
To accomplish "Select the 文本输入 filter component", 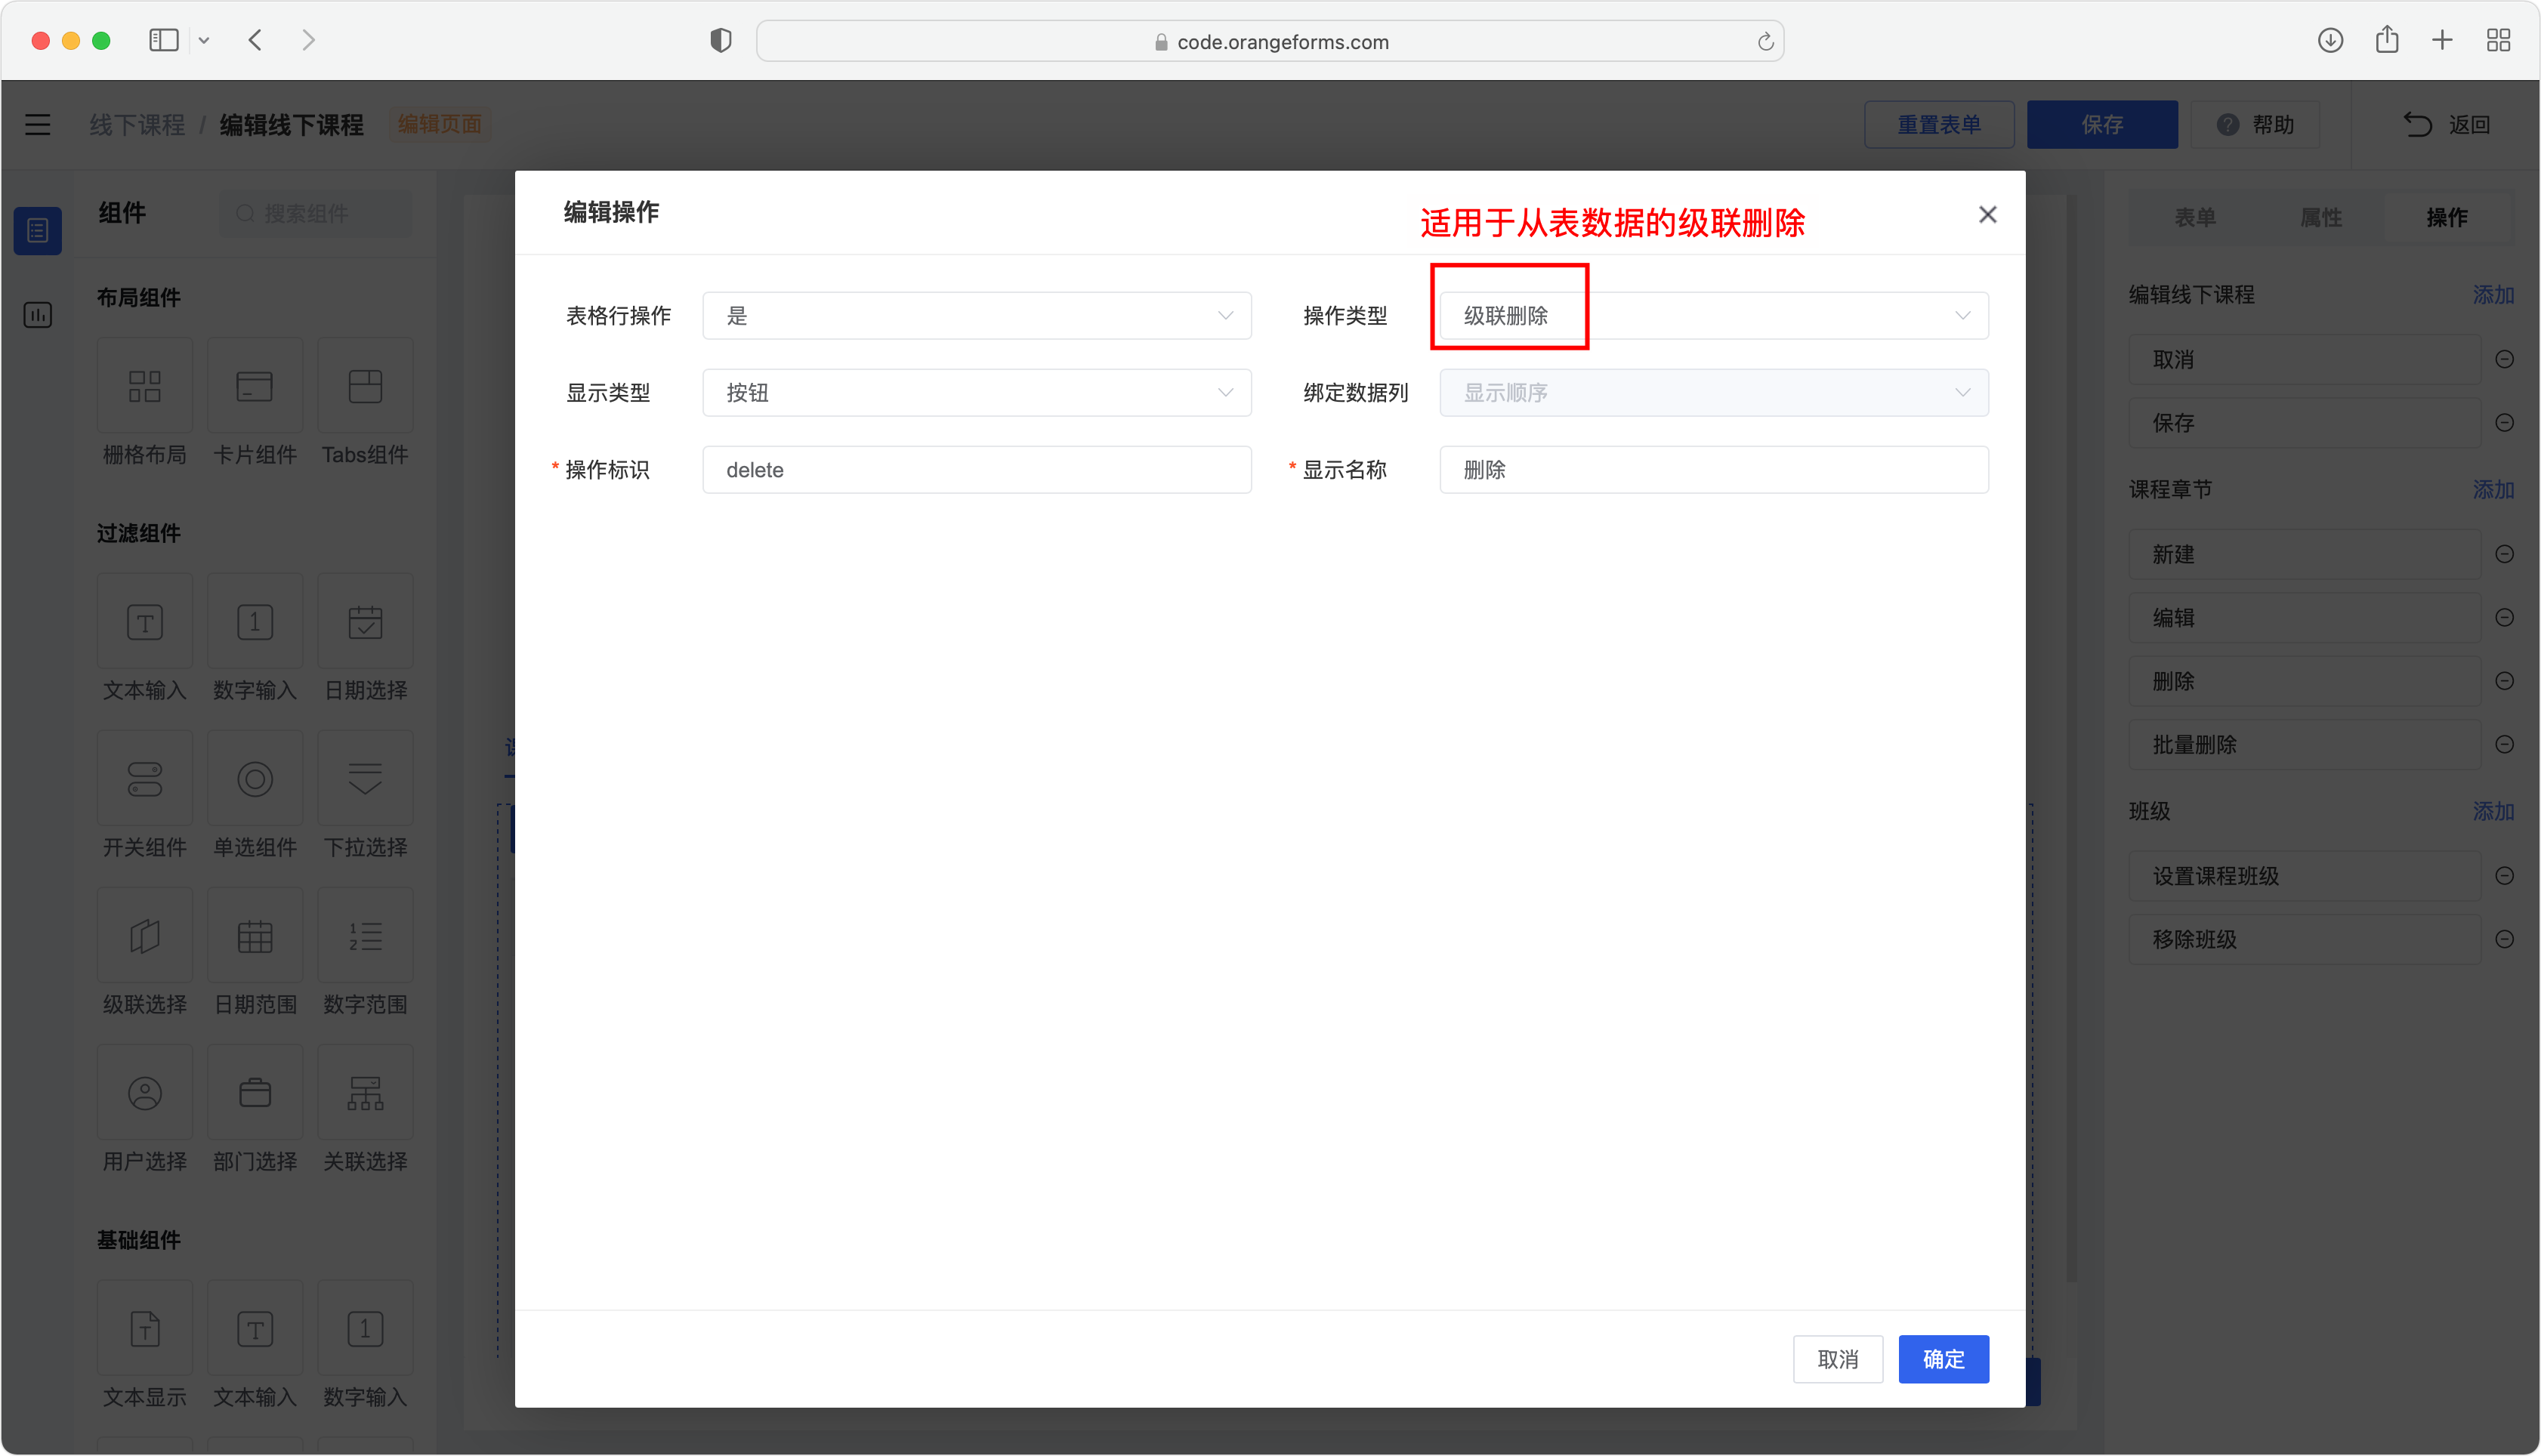I will click(x=144, y=622).
